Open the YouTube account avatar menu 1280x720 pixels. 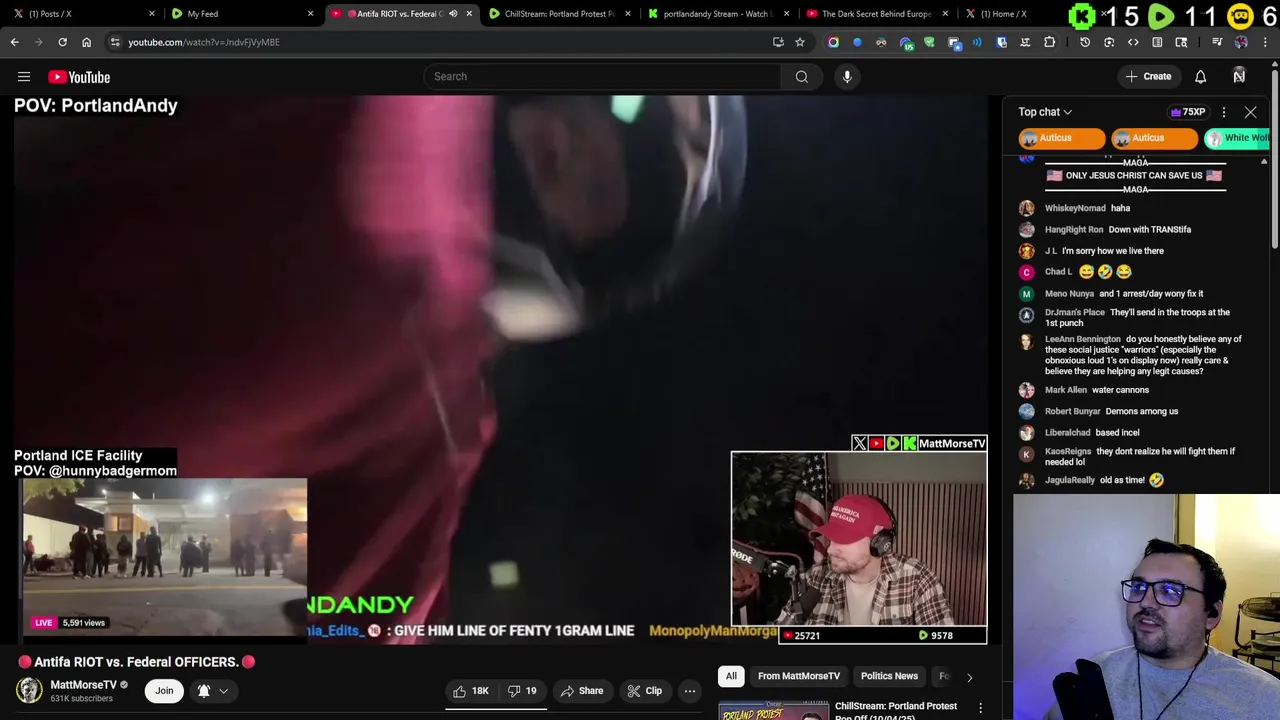pos(1239,77)
